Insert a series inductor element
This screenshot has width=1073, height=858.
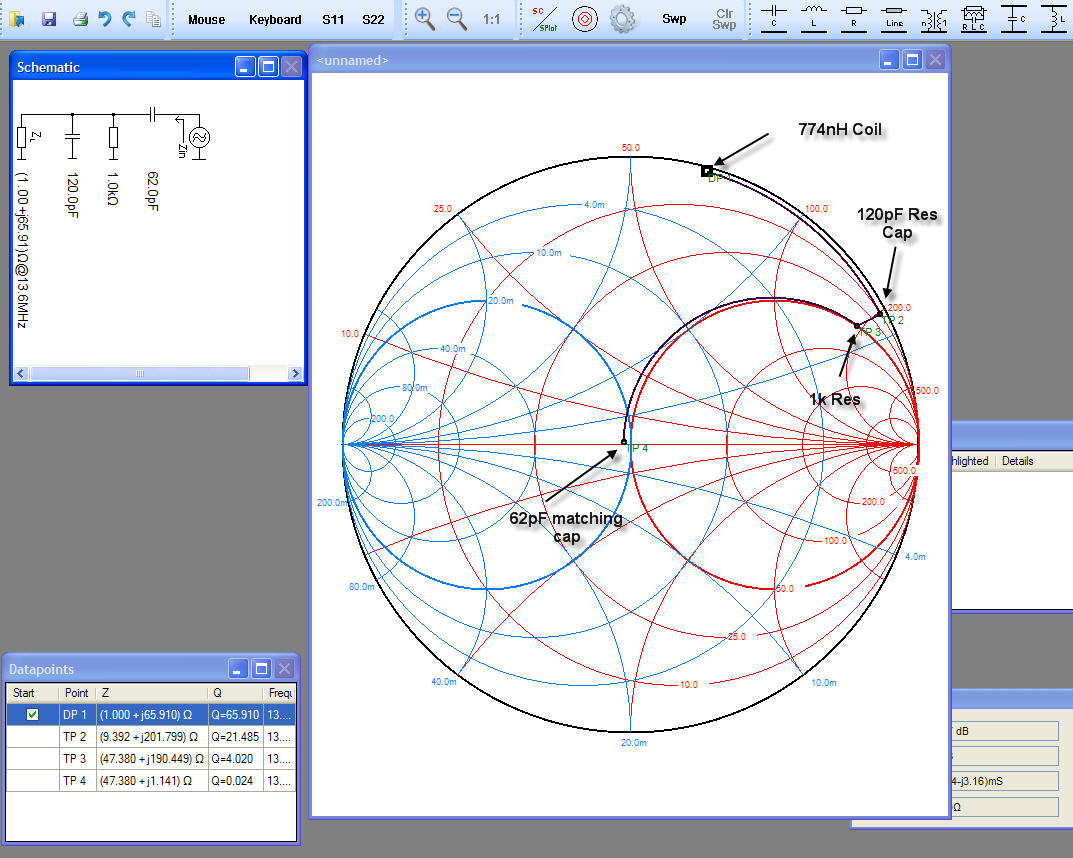[x=814, y=18]
